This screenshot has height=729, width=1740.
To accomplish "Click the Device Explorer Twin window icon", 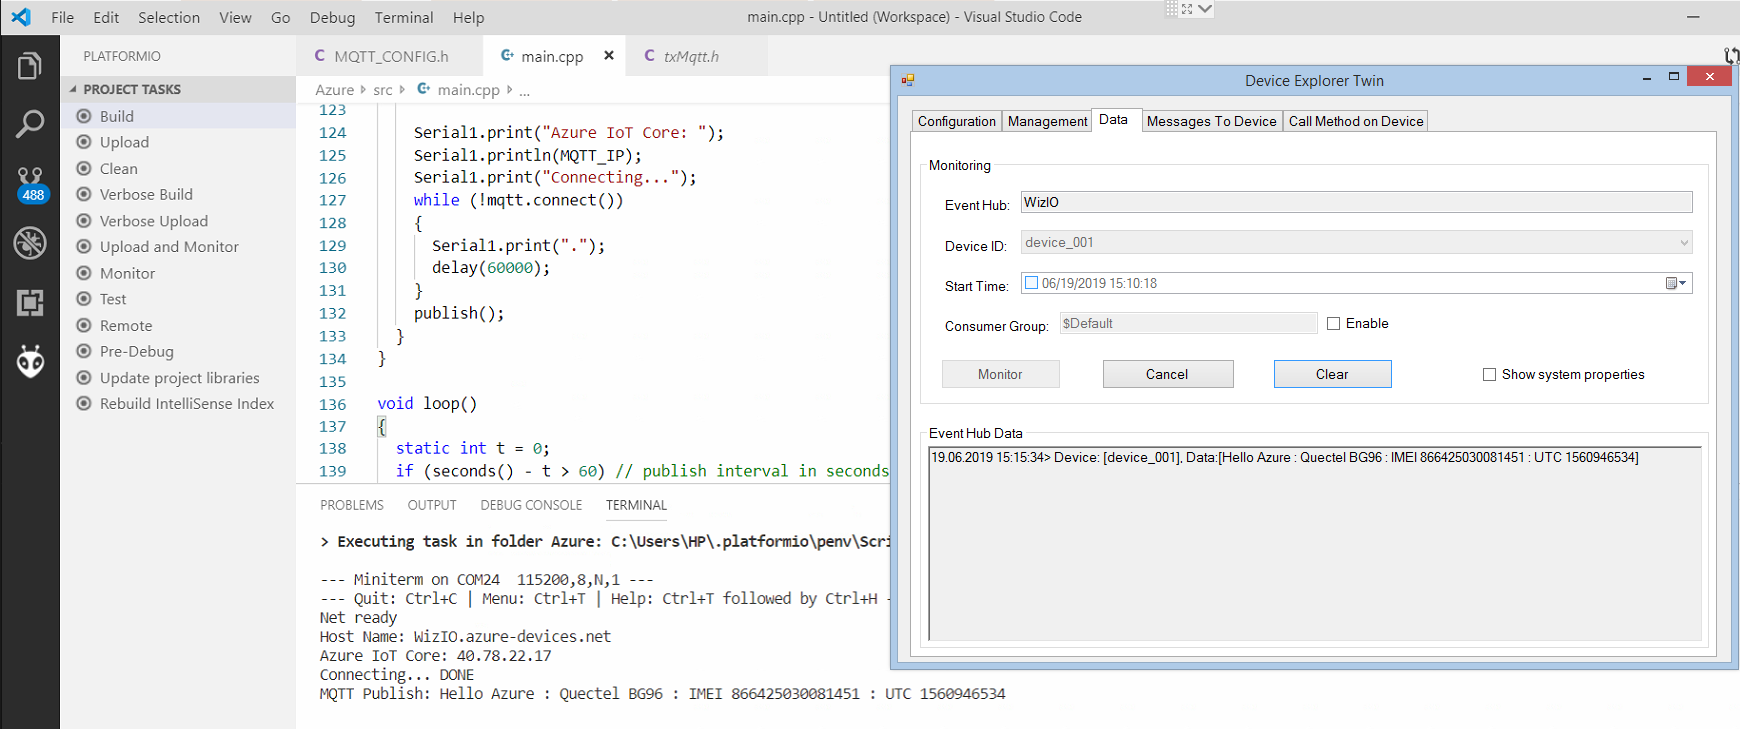I will (x=907, y=80).
